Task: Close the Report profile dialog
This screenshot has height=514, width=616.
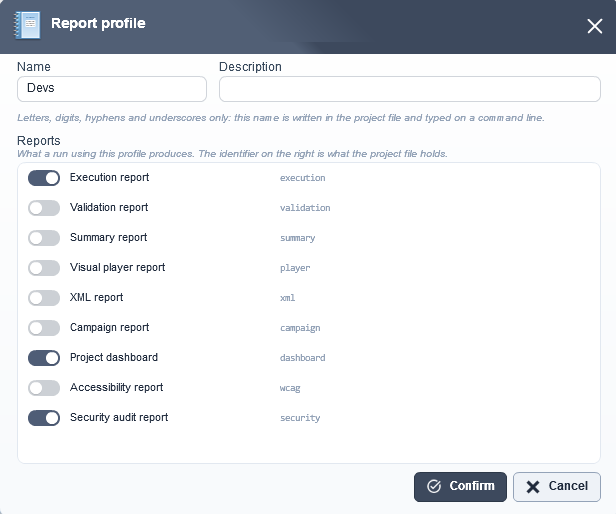Action: pos(594,26)
